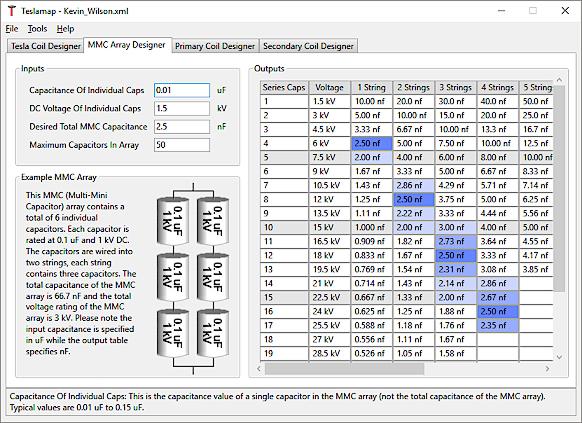Select the MMC Array Designer tab
This screenshot has width=582, height=423.
click(x=127, y=45)
